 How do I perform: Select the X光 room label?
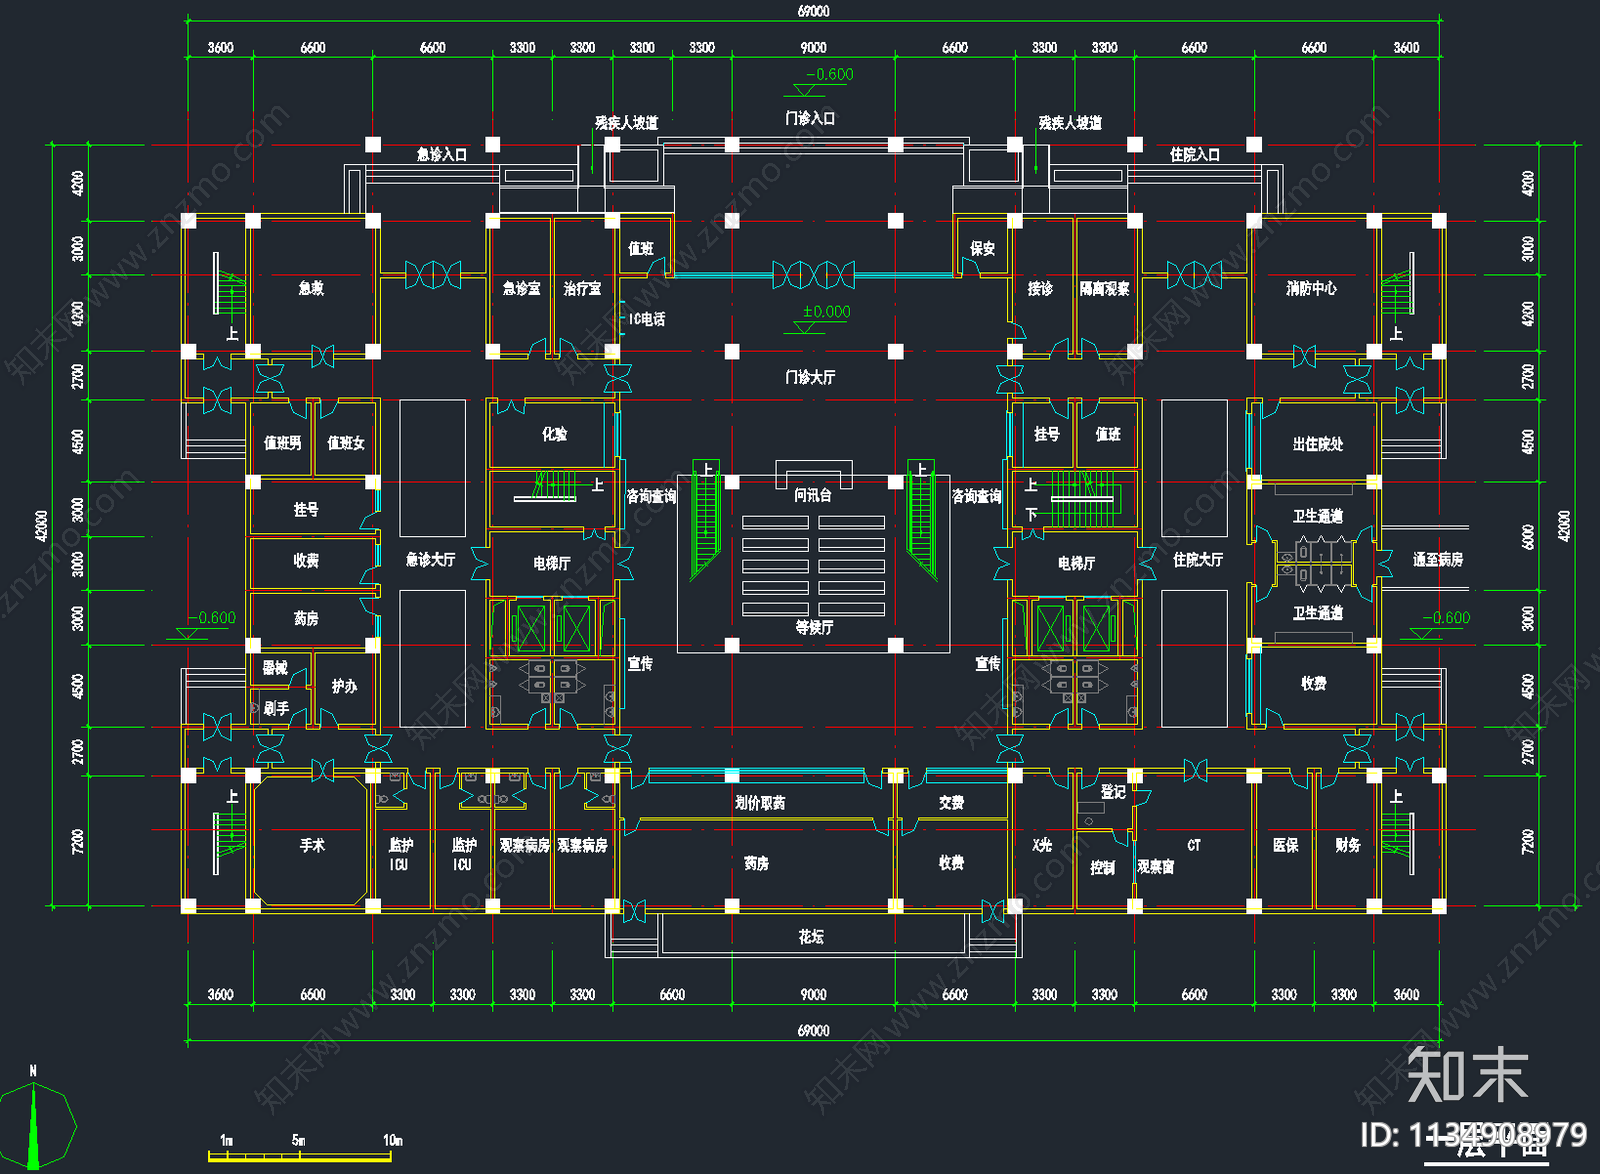click(1042, 845)
